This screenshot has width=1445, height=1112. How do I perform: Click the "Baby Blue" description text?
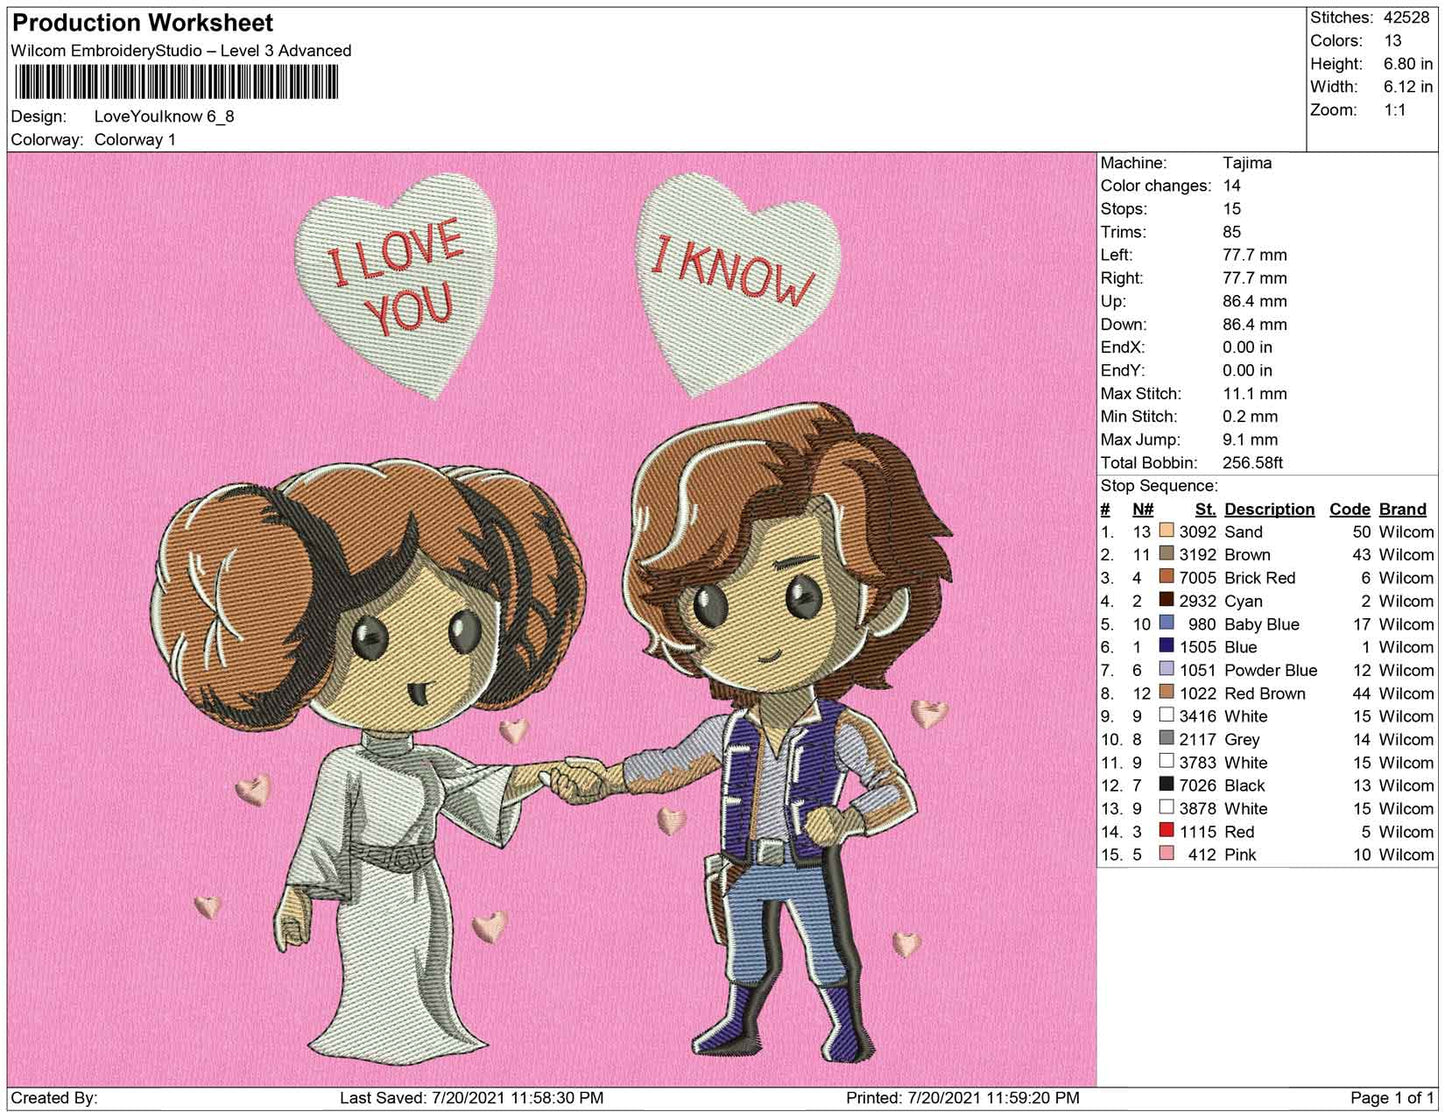coord(1261,624)
